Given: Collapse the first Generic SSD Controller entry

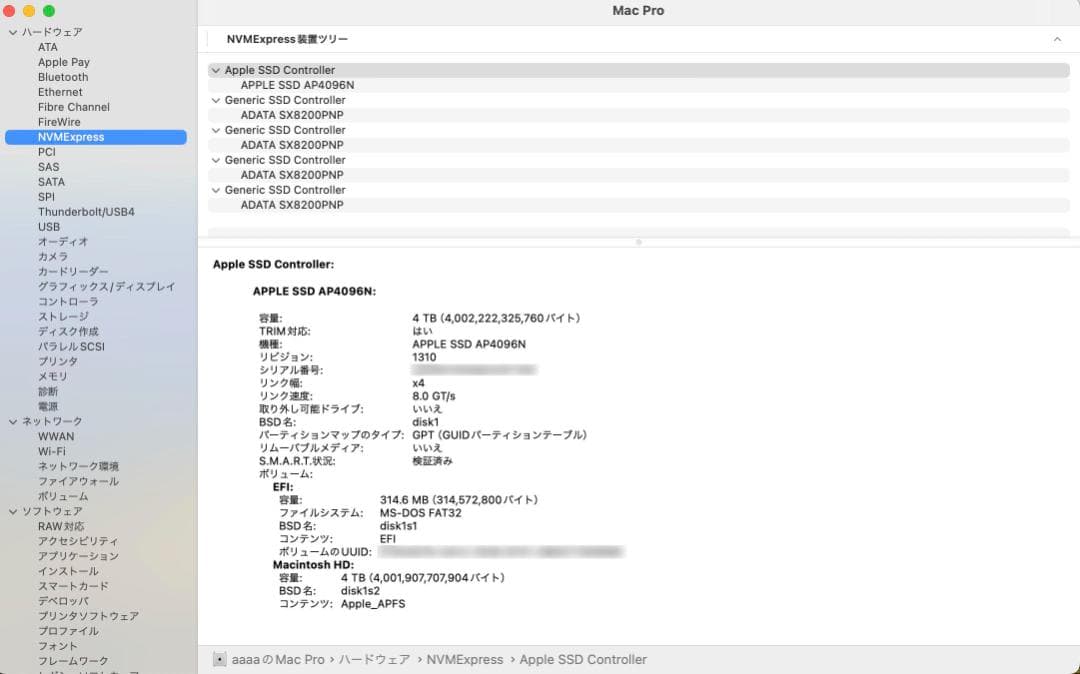Looking at the screenshot, I should point(215,100).
